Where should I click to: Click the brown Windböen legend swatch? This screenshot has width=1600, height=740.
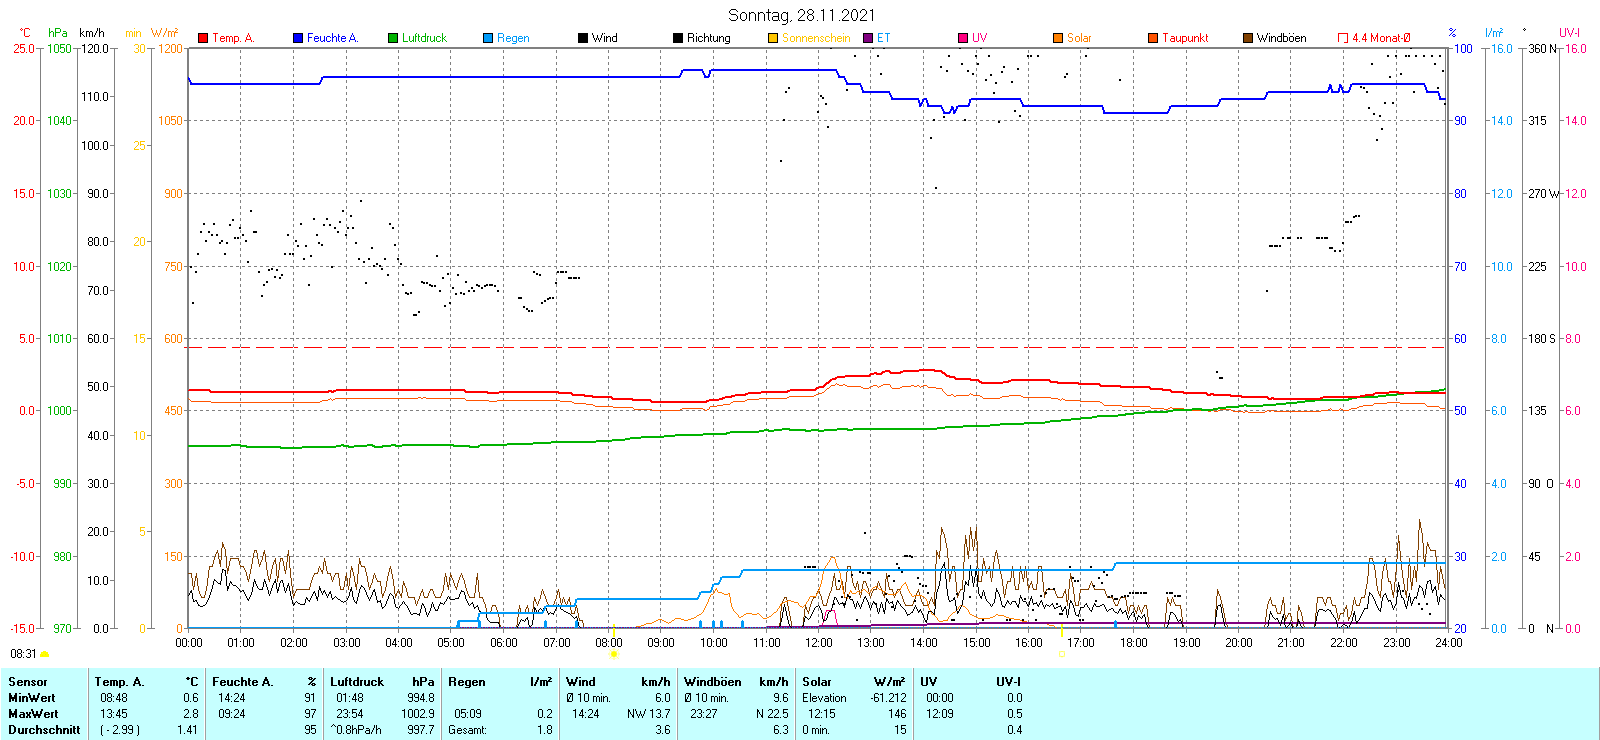point(1248,38)
